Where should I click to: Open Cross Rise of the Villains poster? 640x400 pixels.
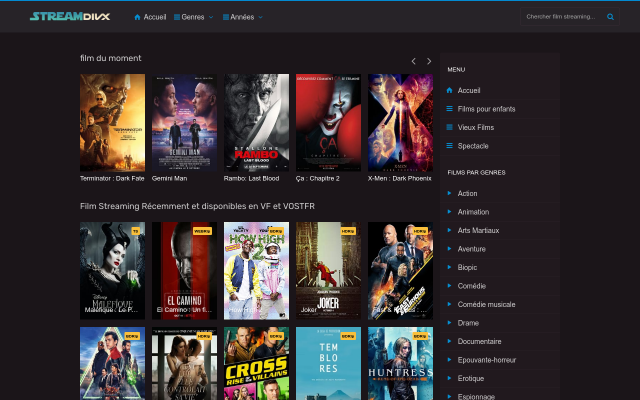point(256,363)
